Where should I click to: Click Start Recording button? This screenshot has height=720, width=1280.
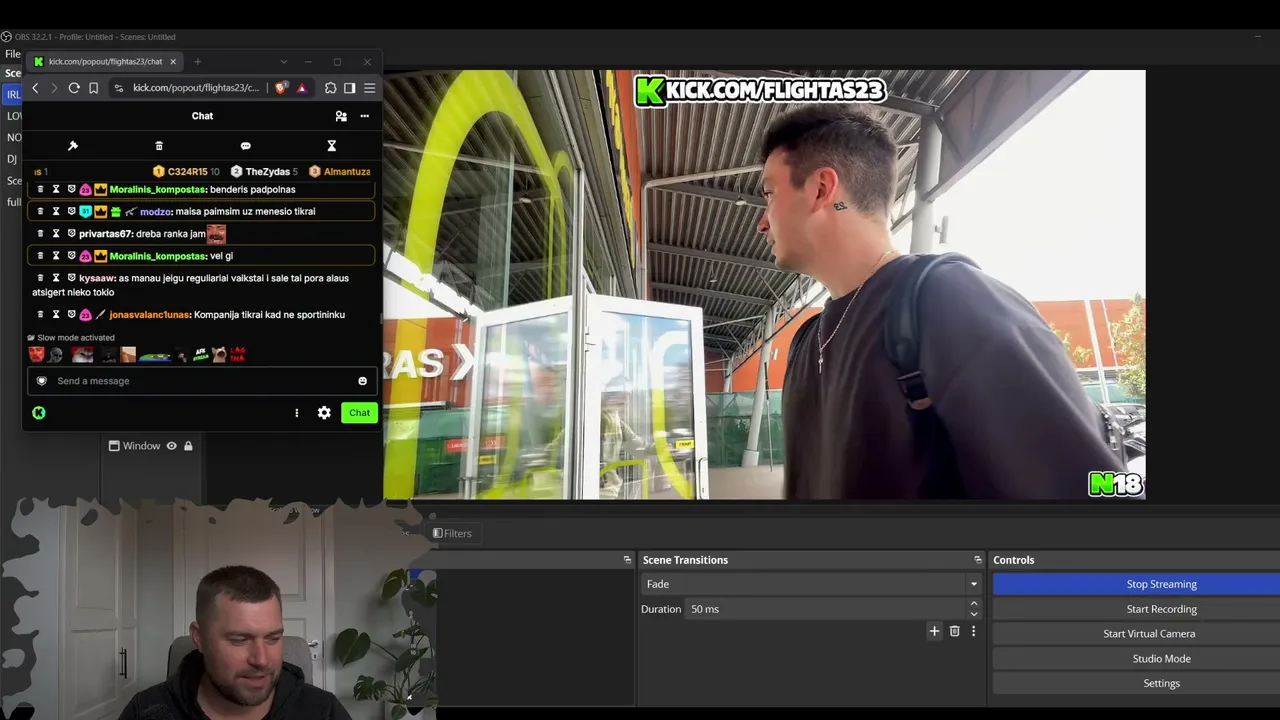(1136, 609)
